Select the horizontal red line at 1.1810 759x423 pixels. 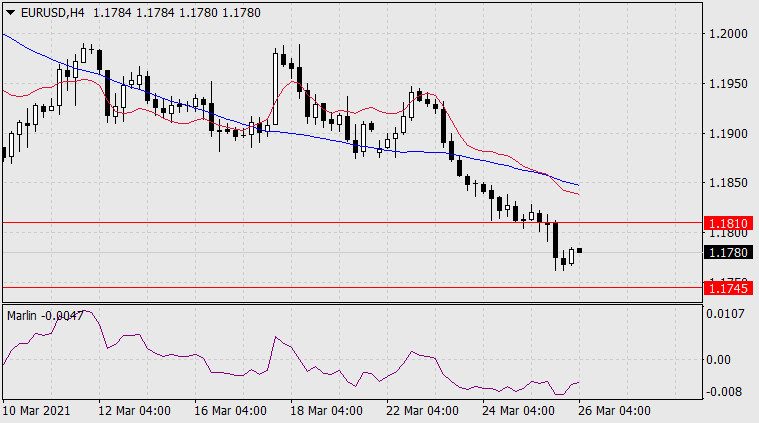point(352,223)
